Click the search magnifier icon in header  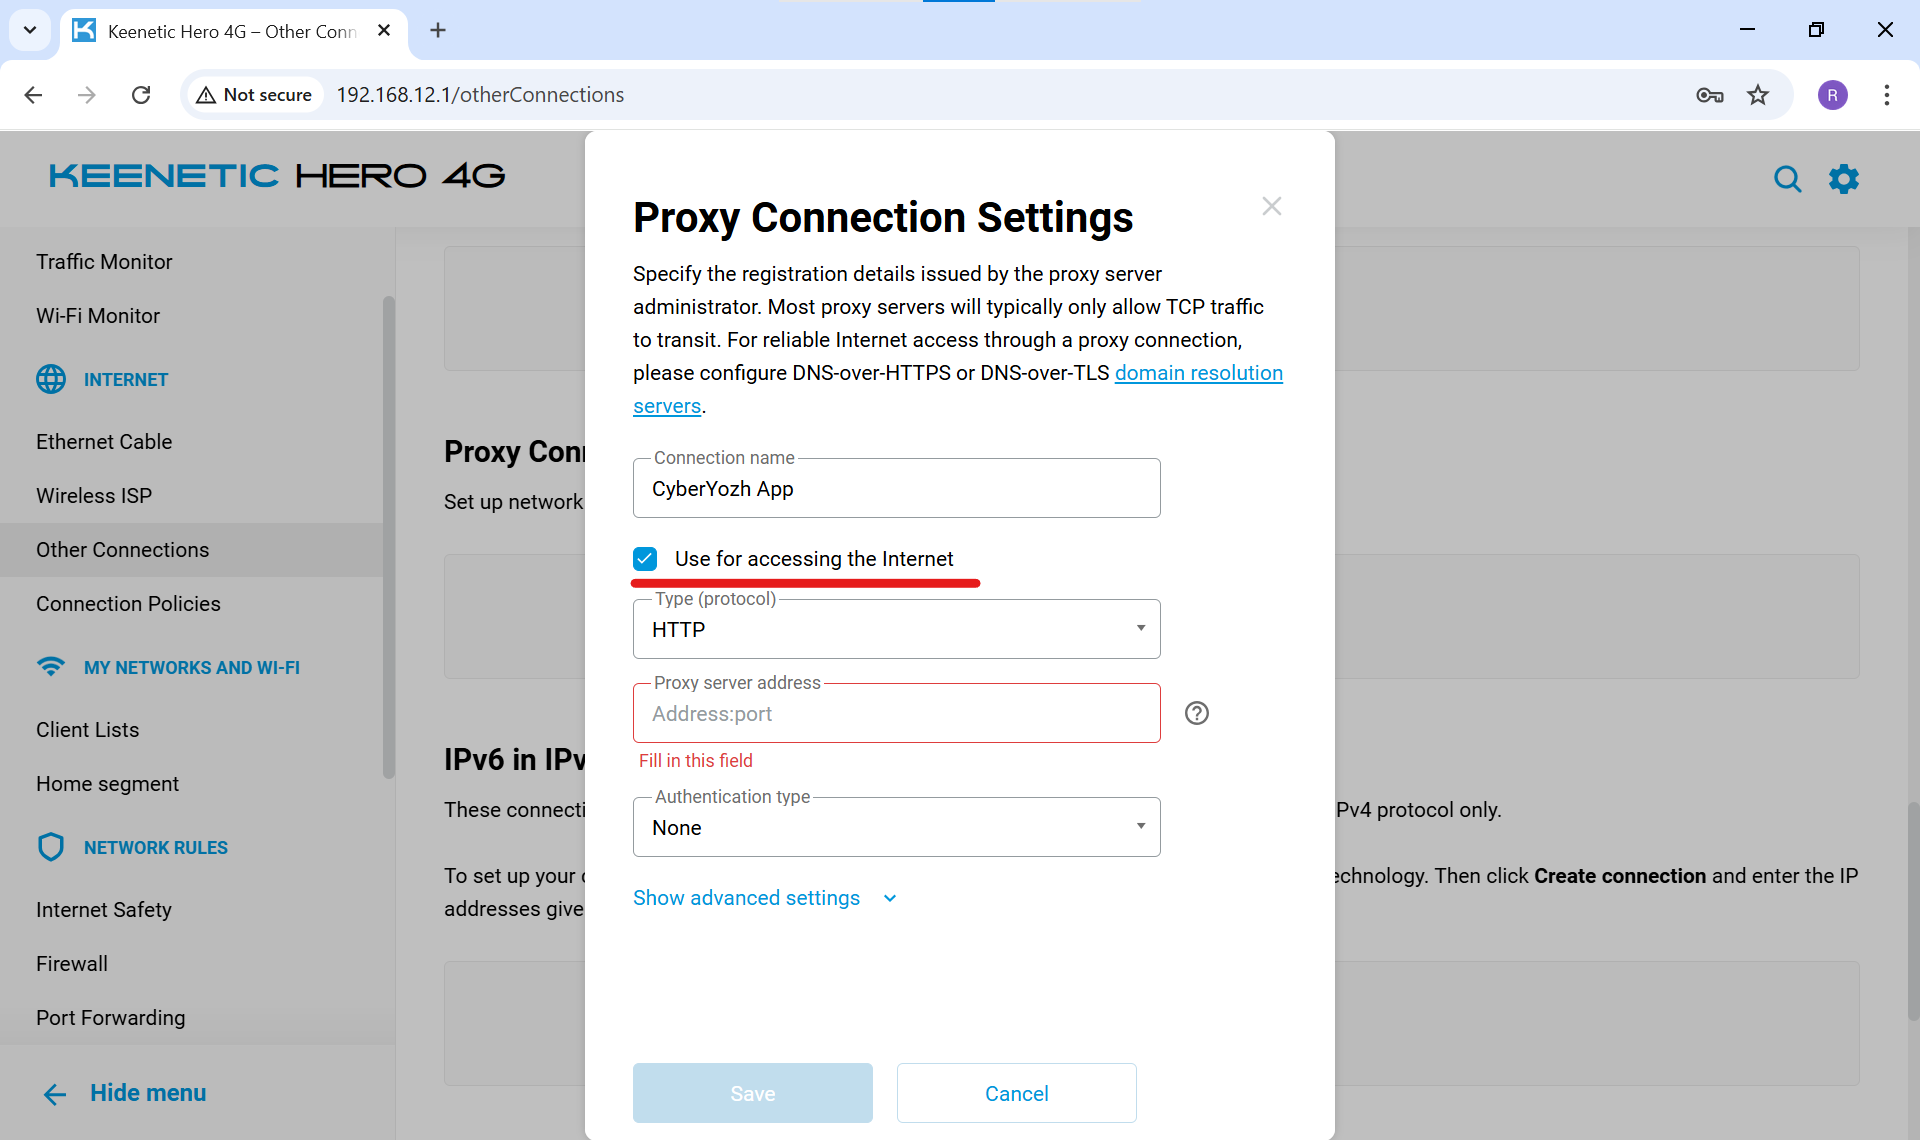(x=1787, y=179)
